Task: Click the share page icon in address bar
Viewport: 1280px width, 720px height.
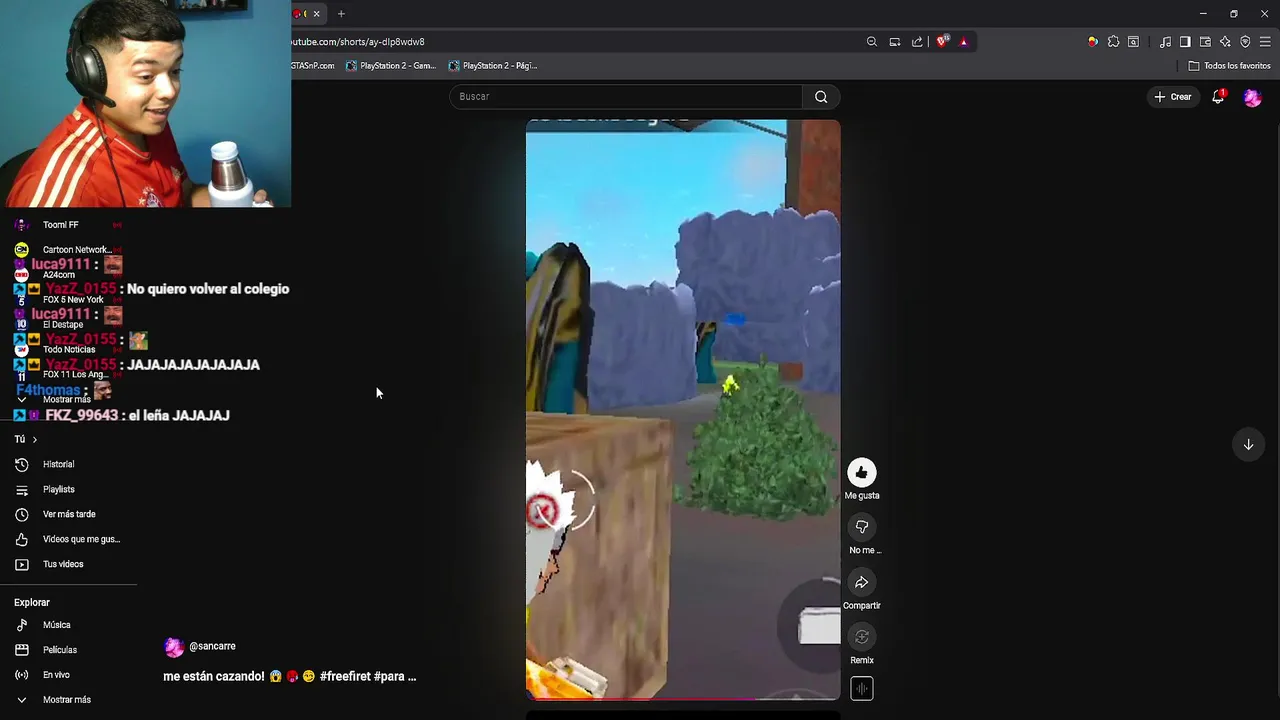Action: 917,42
